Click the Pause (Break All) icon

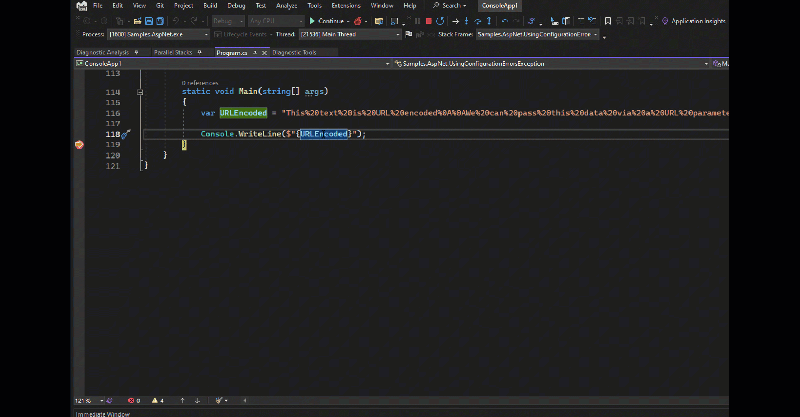click(x=417, y=21)
